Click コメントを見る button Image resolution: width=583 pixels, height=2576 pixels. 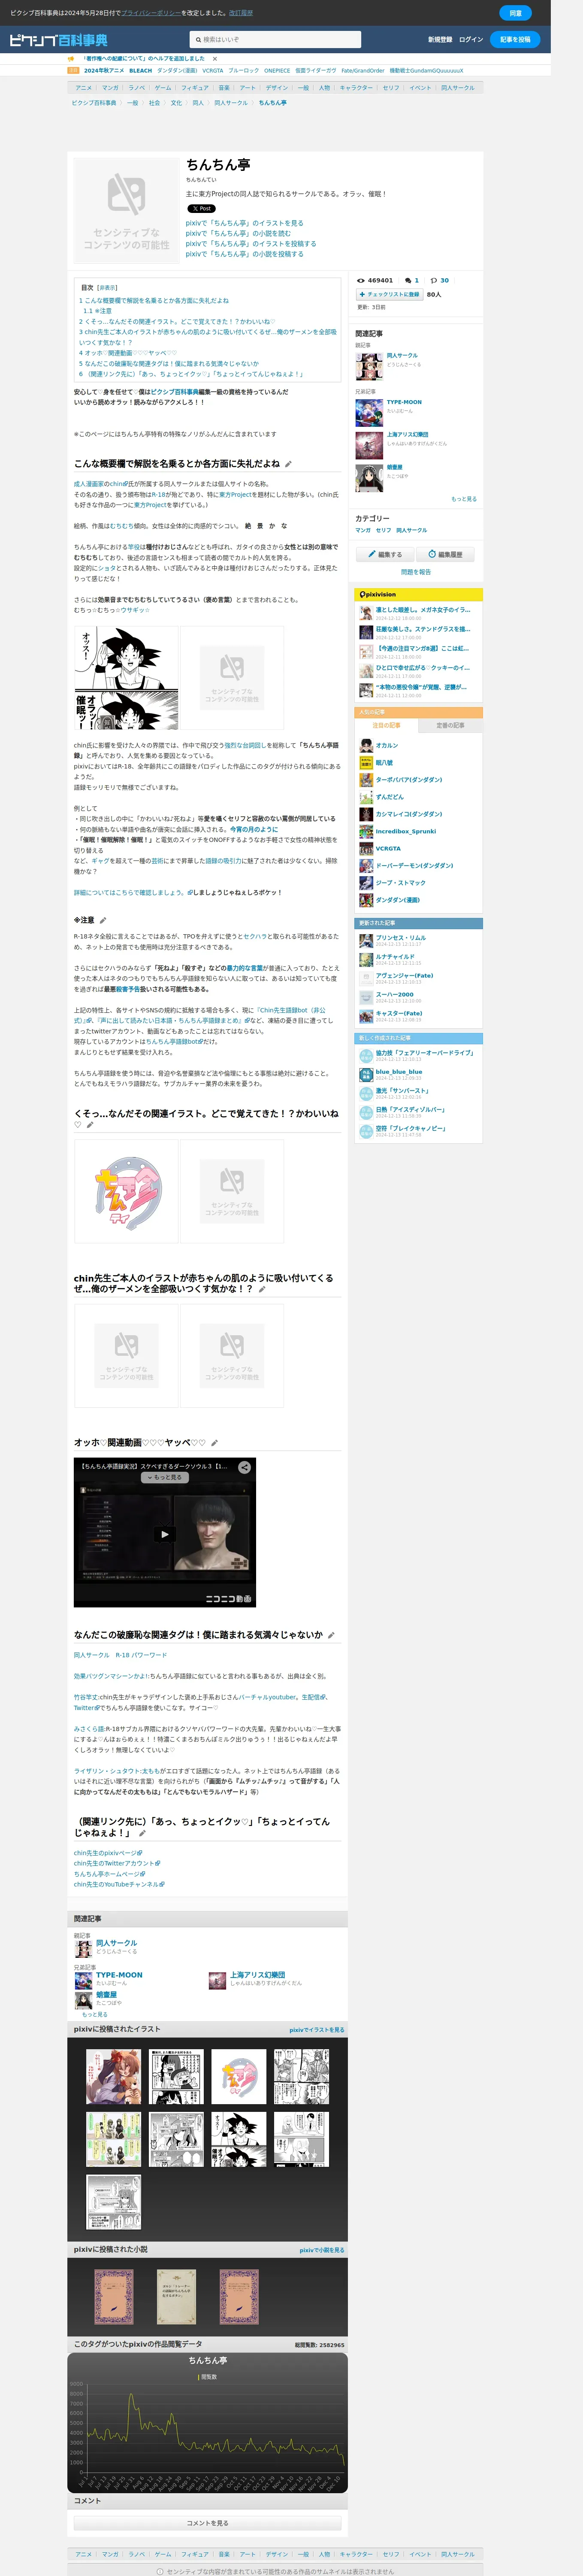[207, 2523]
